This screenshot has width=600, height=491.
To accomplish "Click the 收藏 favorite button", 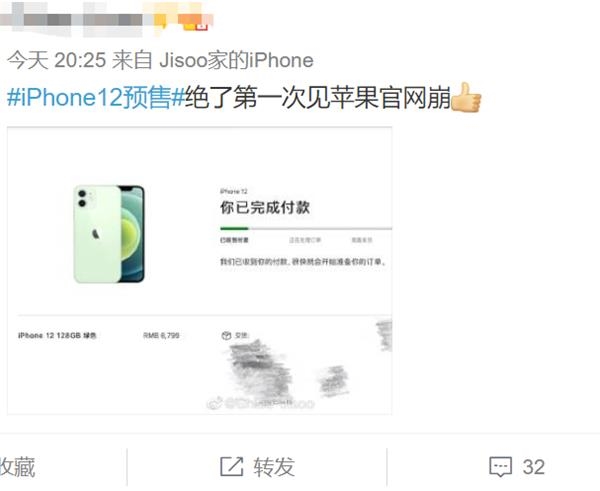I will (x=18, y=467).
